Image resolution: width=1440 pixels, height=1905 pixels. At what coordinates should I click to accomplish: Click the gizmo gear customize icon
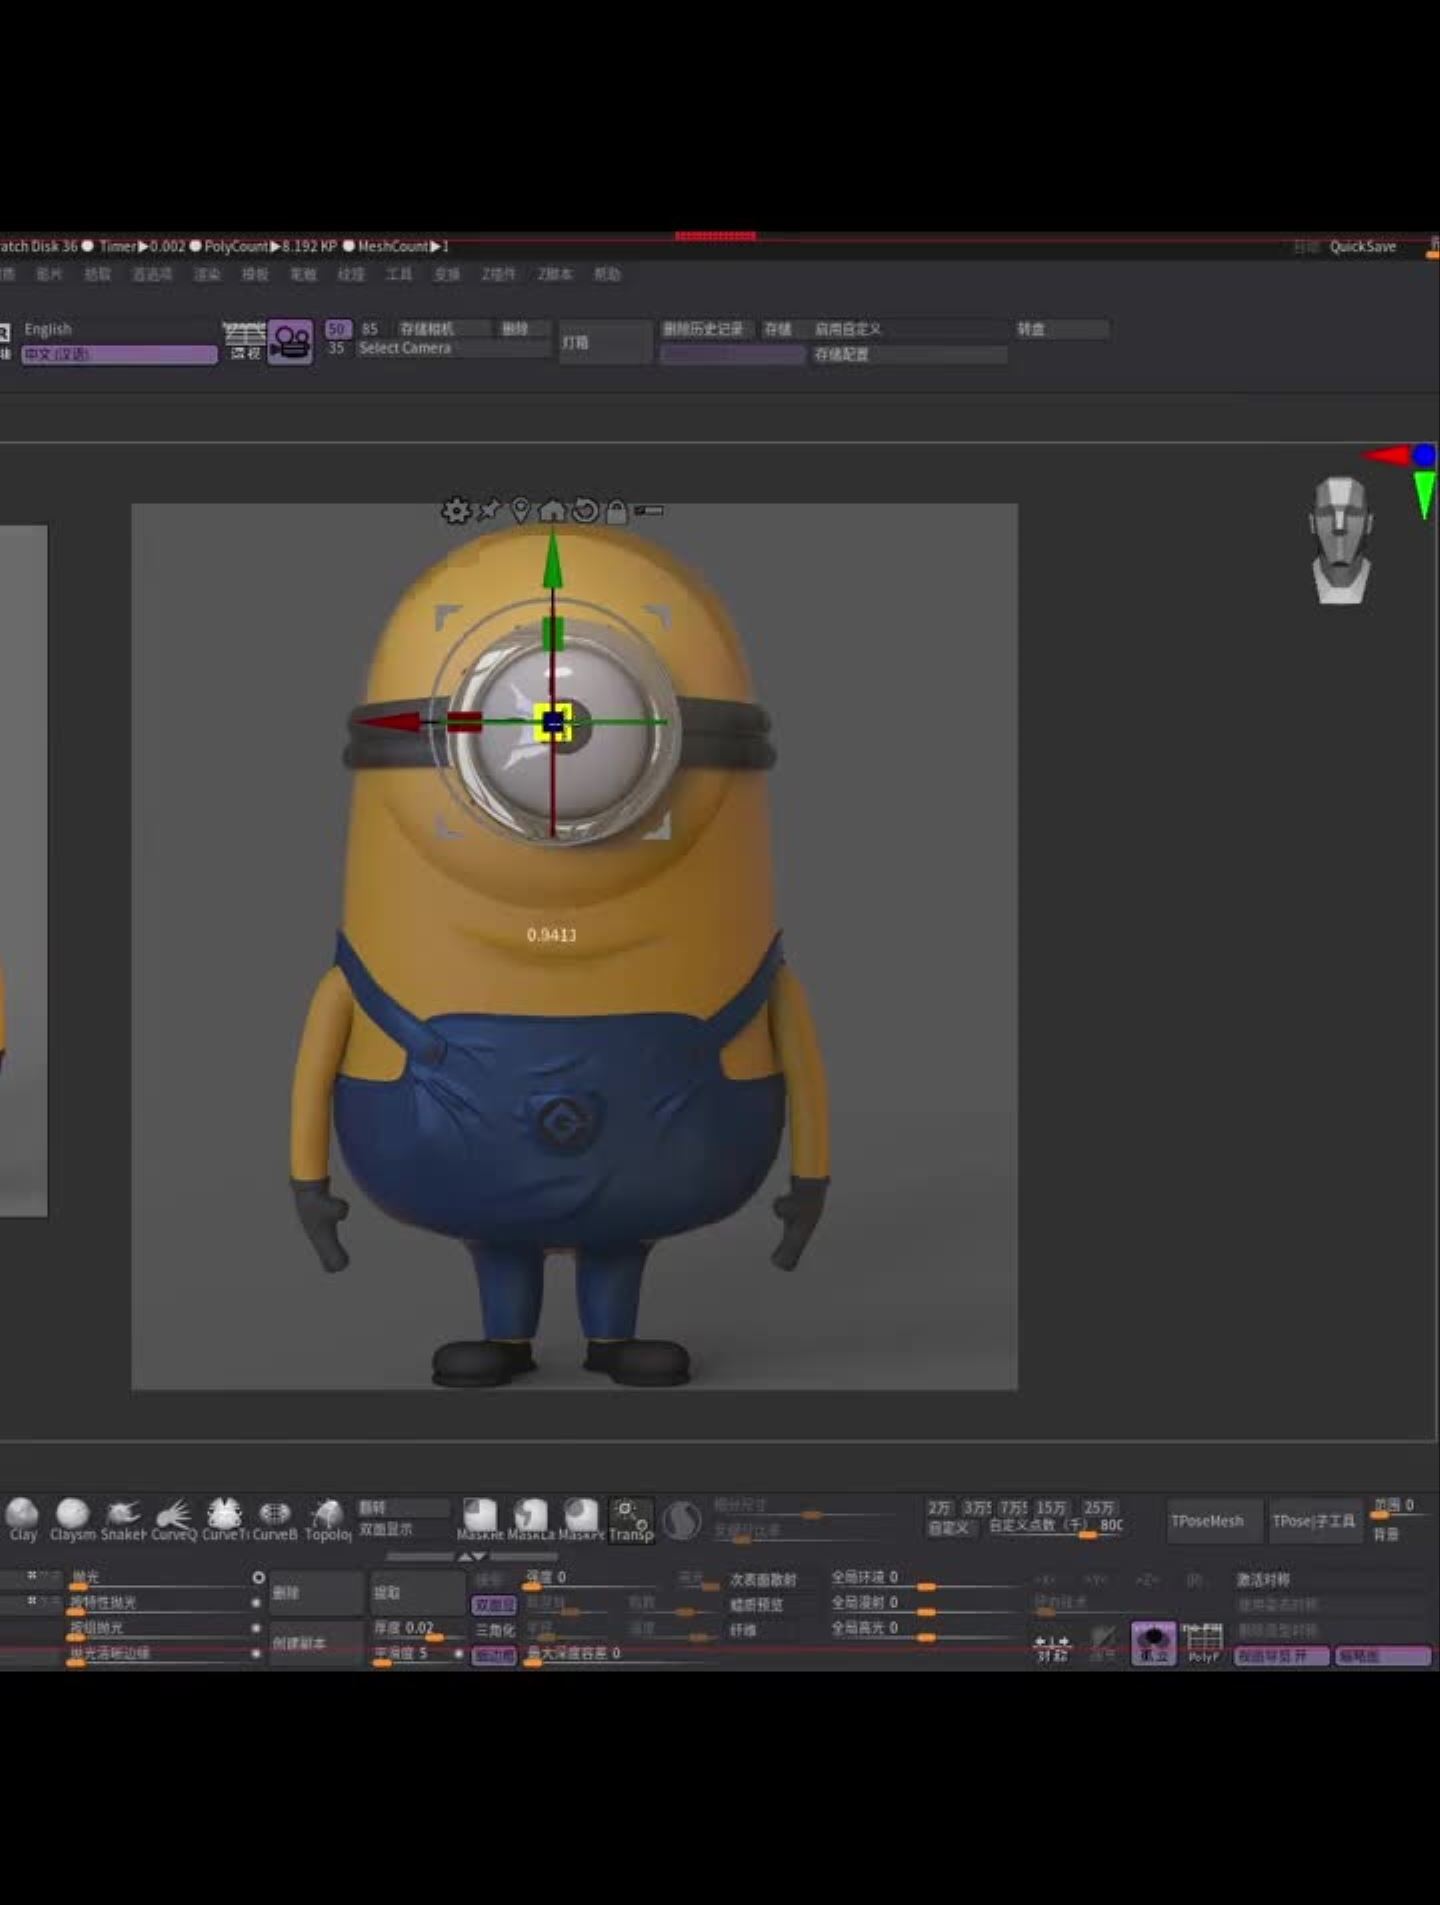(x=456, y=511)
